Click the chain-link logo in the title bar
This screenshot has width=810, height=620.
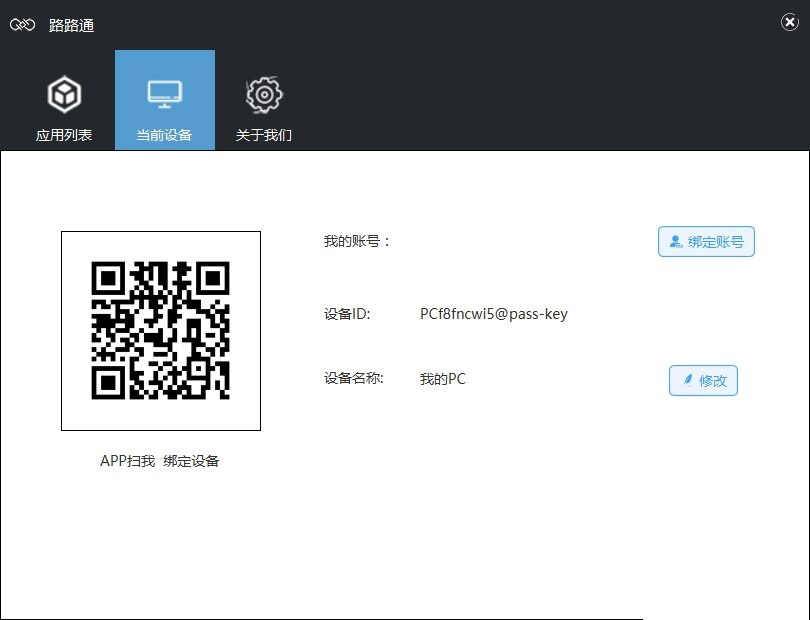click(22, 24)
